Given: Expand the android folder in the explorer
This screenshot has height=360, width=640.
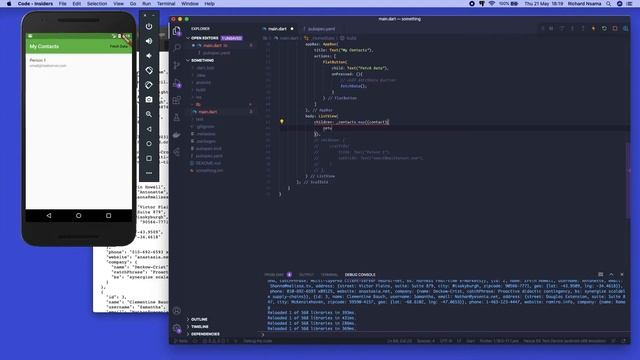Looking at the screenshot, I should [203, 82].
